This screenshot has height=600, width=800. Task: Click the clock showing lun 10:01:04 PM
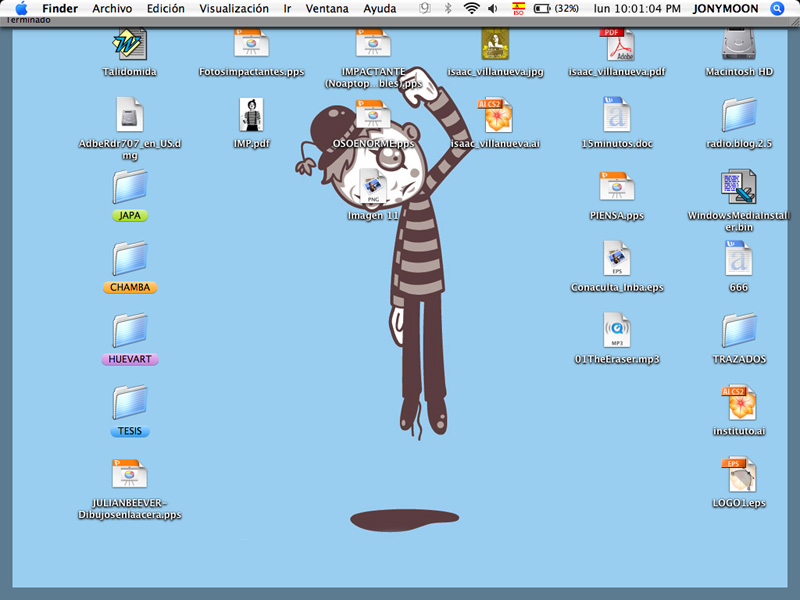[x=637, y=9]
